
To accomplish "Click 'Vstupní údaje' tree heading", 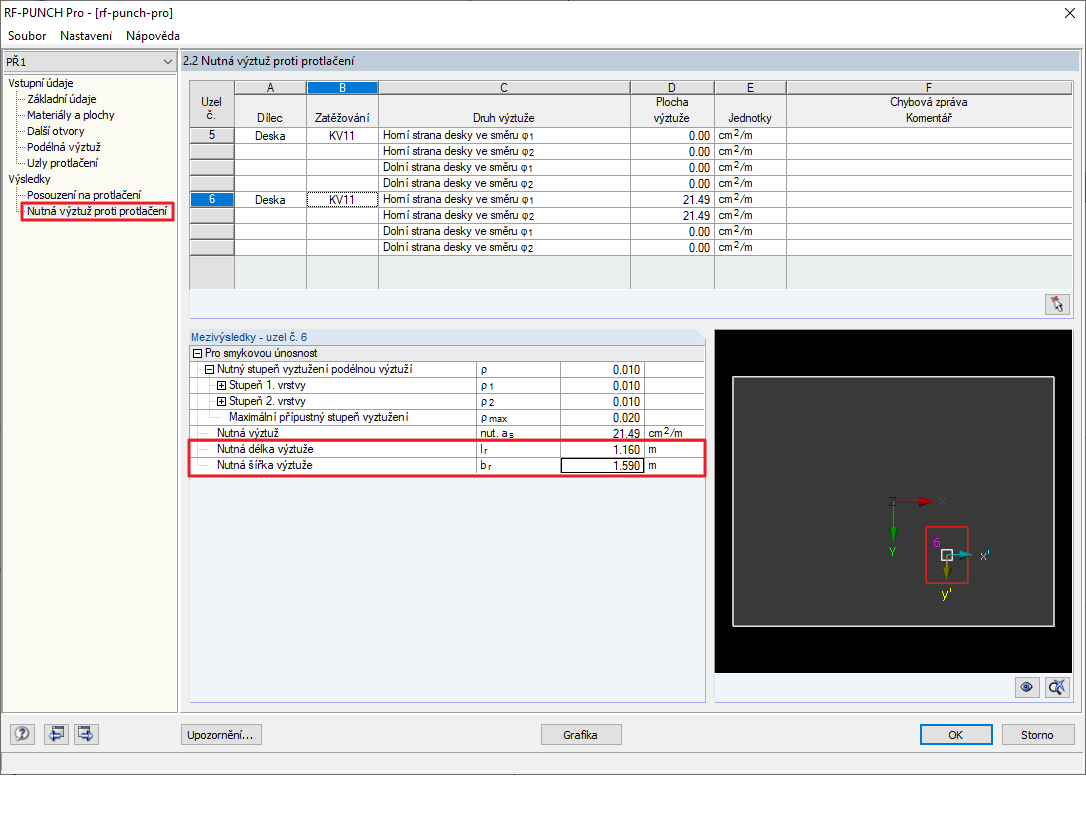I will click(x=41, y=83).
